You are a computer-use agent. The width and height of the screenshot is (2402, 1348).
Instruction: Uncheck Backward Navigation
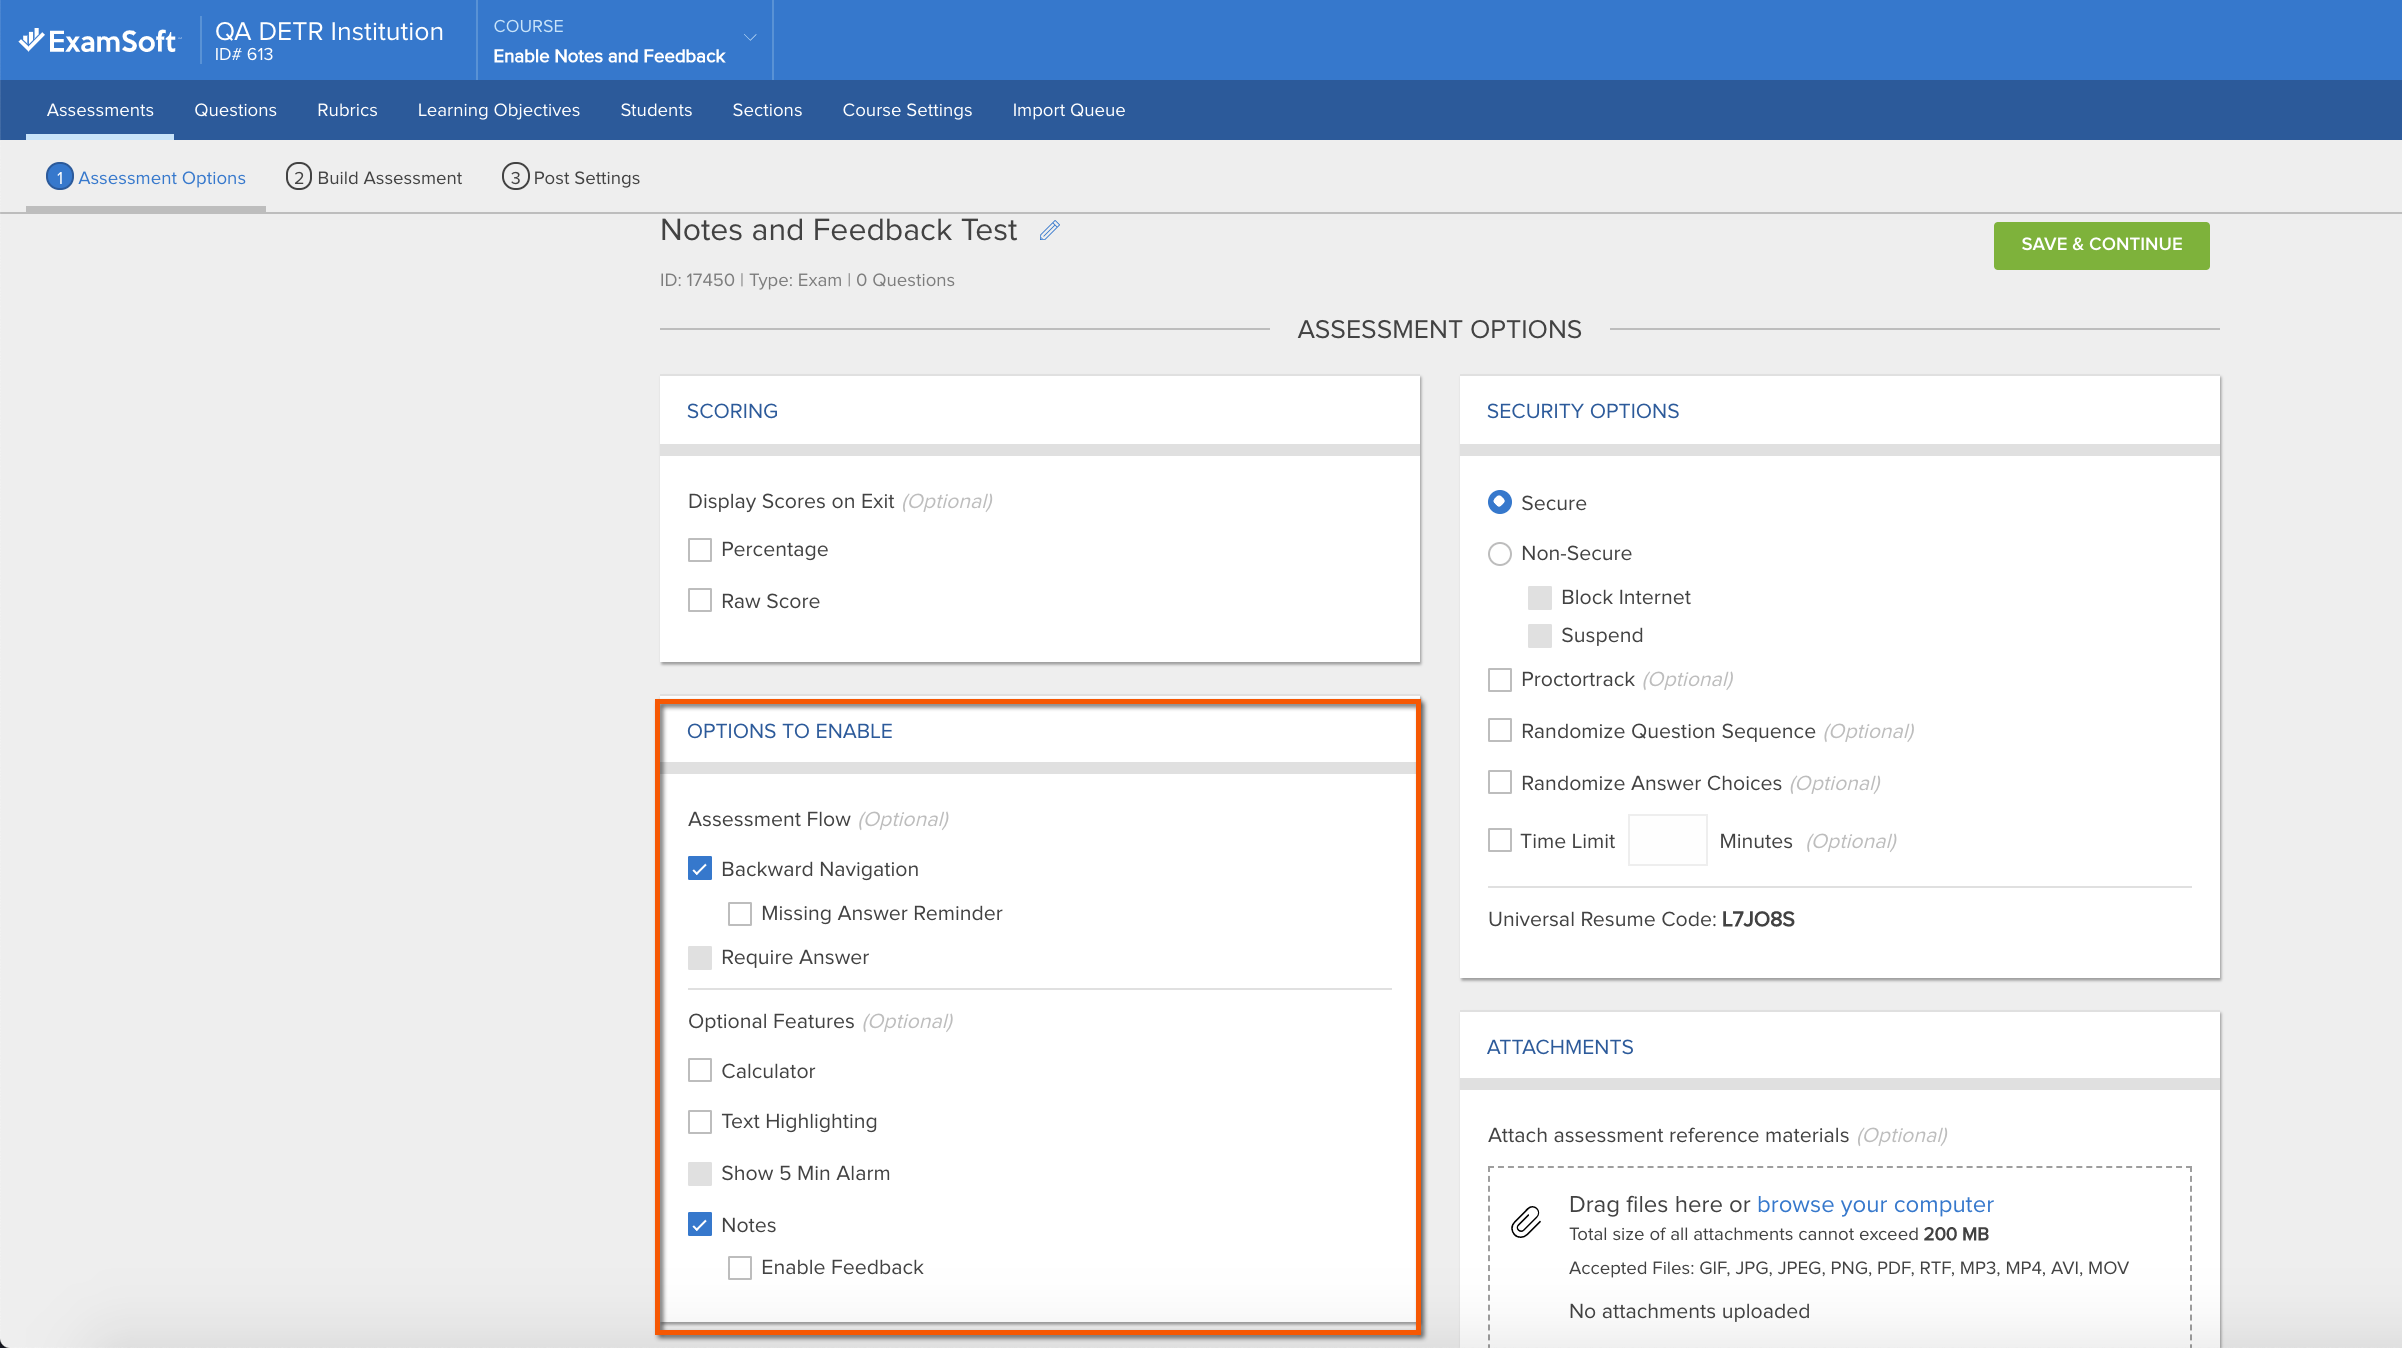(x=700, y=869)
